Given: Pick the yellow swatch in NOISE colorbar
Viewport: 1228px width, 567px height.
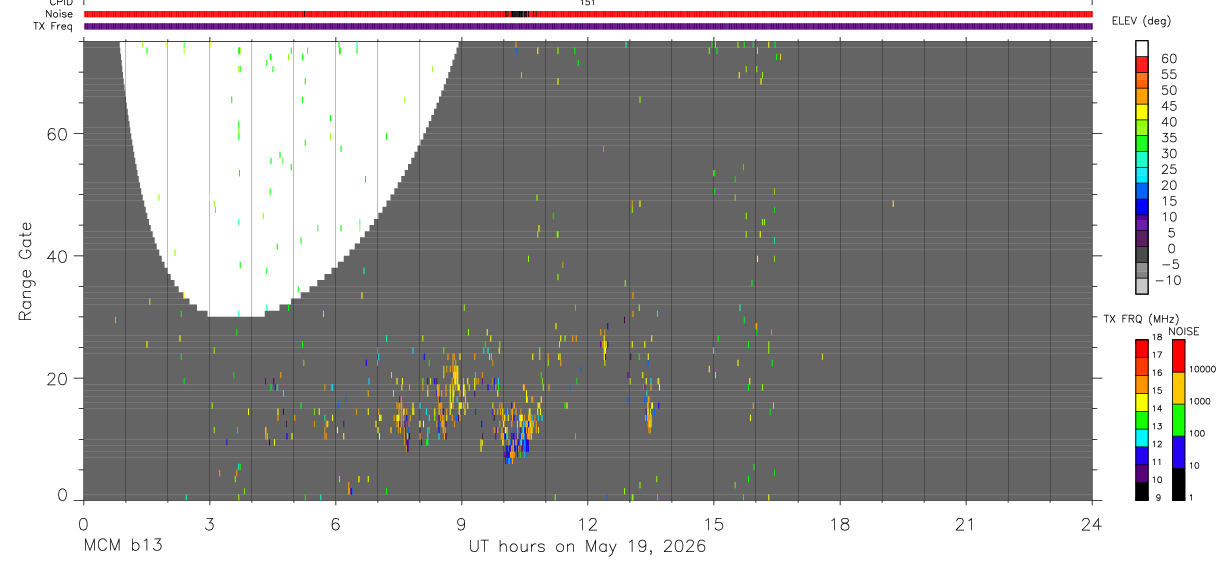Looking at the screenshot, I should coord(1178,388).
